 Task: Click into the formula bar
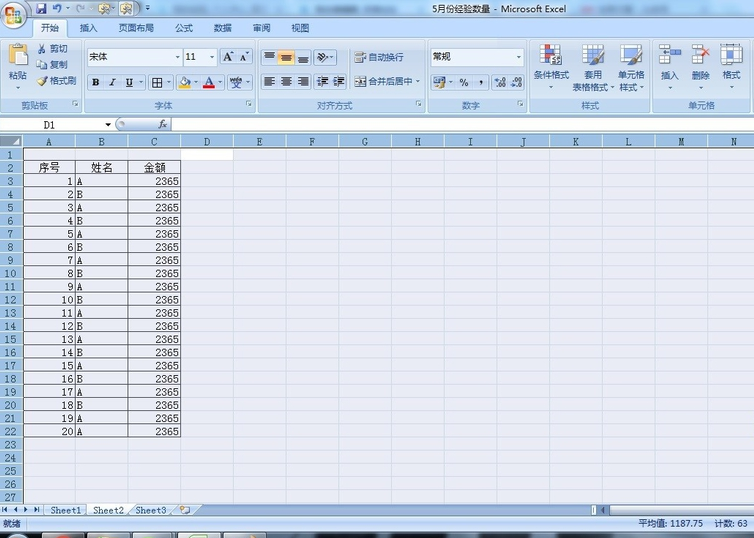point(463,125)
